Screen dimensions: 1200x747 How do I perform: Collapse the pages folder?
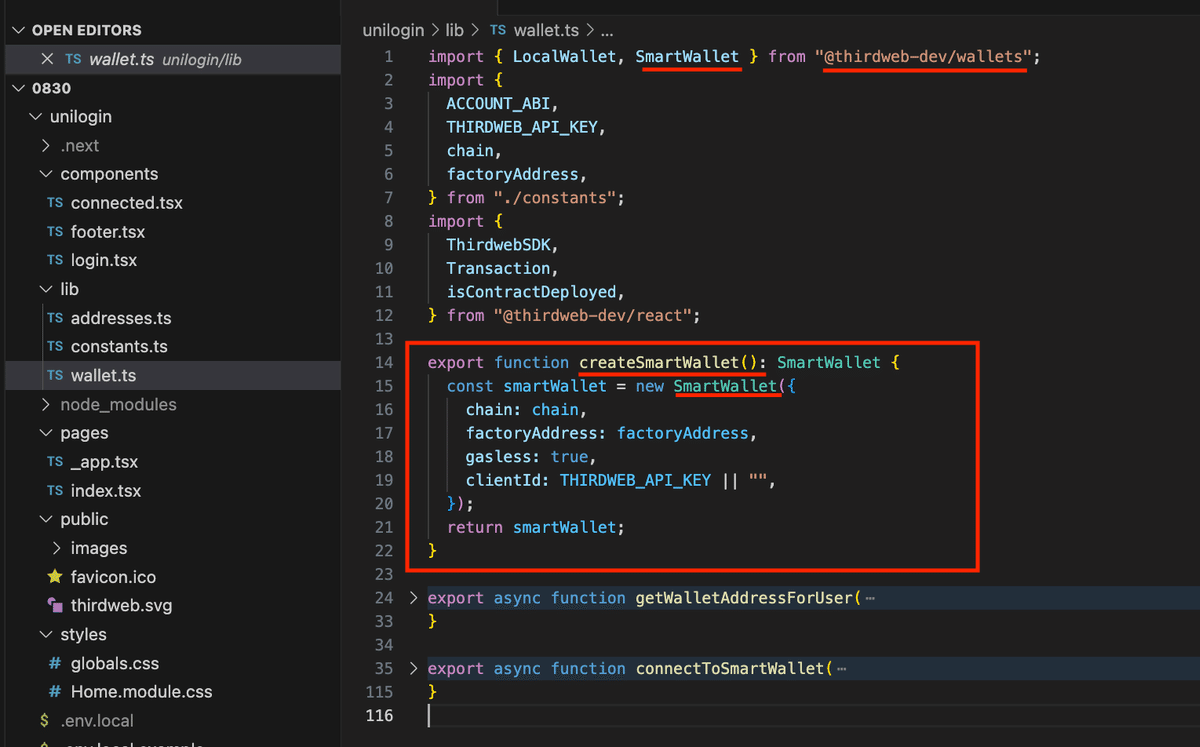click(47, 433)
